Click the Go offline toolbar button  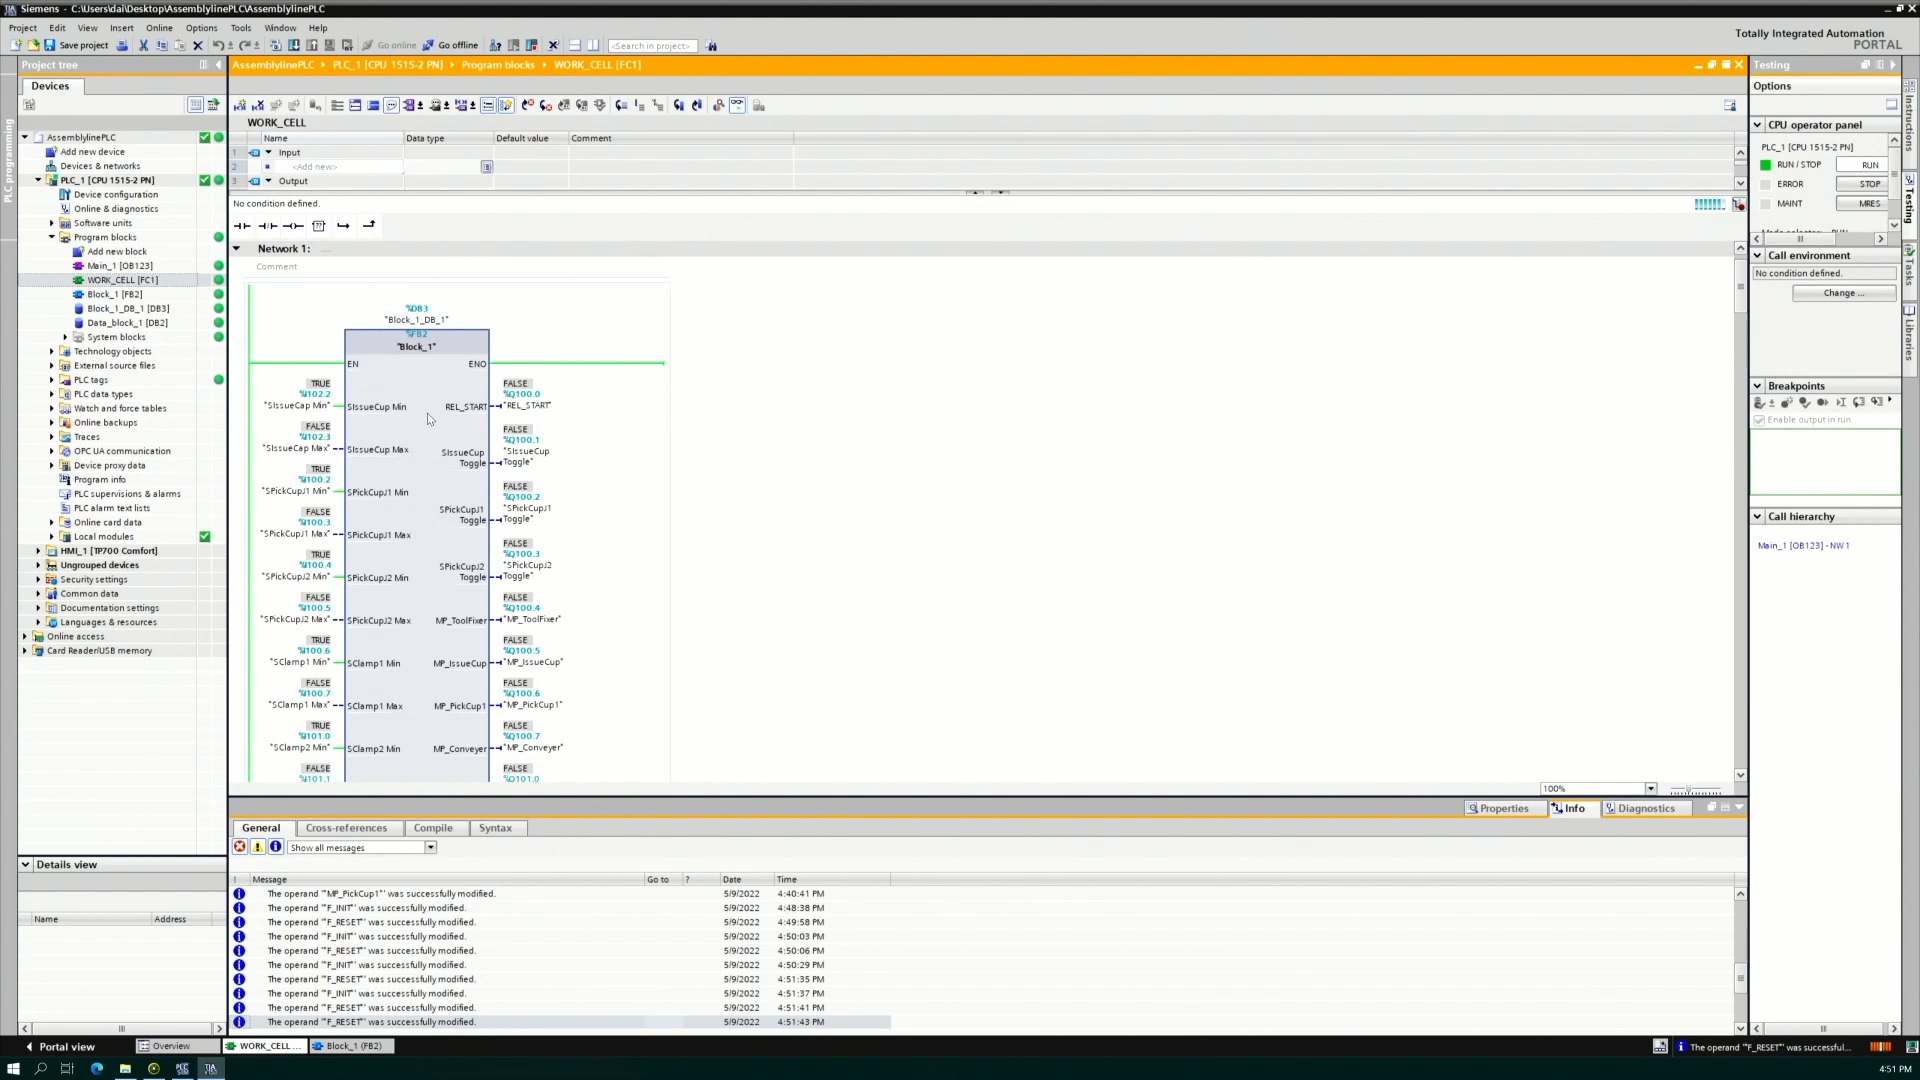pyautogui.click(x=450, y=45)
